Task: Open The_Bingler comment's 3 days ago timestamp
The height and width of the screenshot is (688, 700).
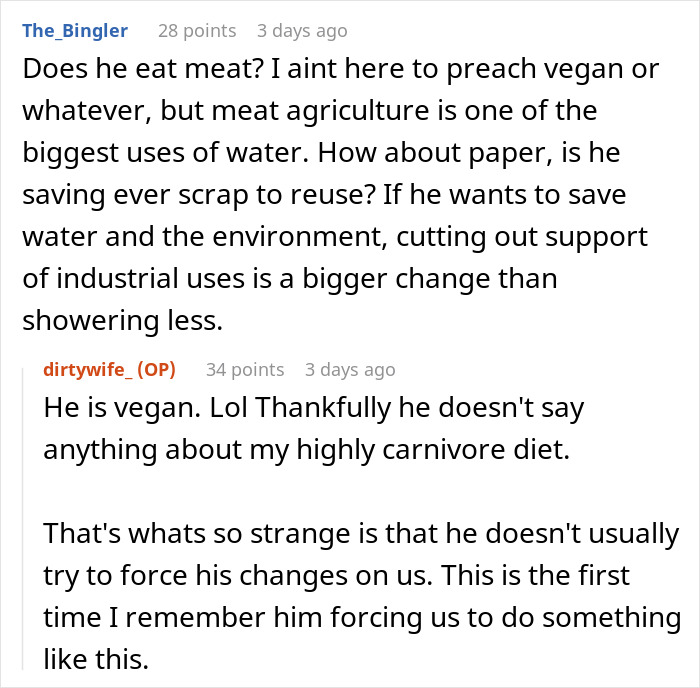Action: pyautogui.click(x=303, y=30)
